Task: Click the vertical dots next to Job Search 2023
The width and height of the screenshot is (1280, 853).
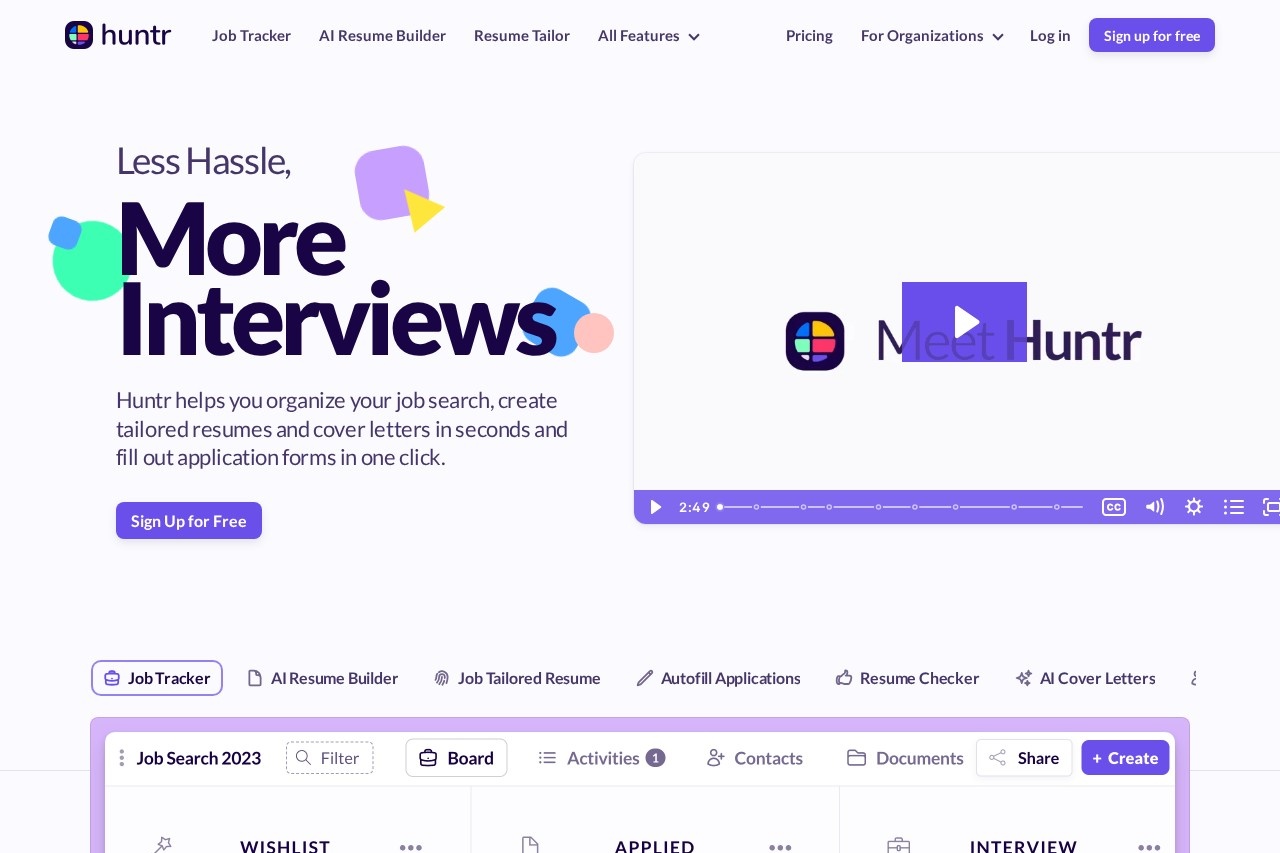Action: 122,758
